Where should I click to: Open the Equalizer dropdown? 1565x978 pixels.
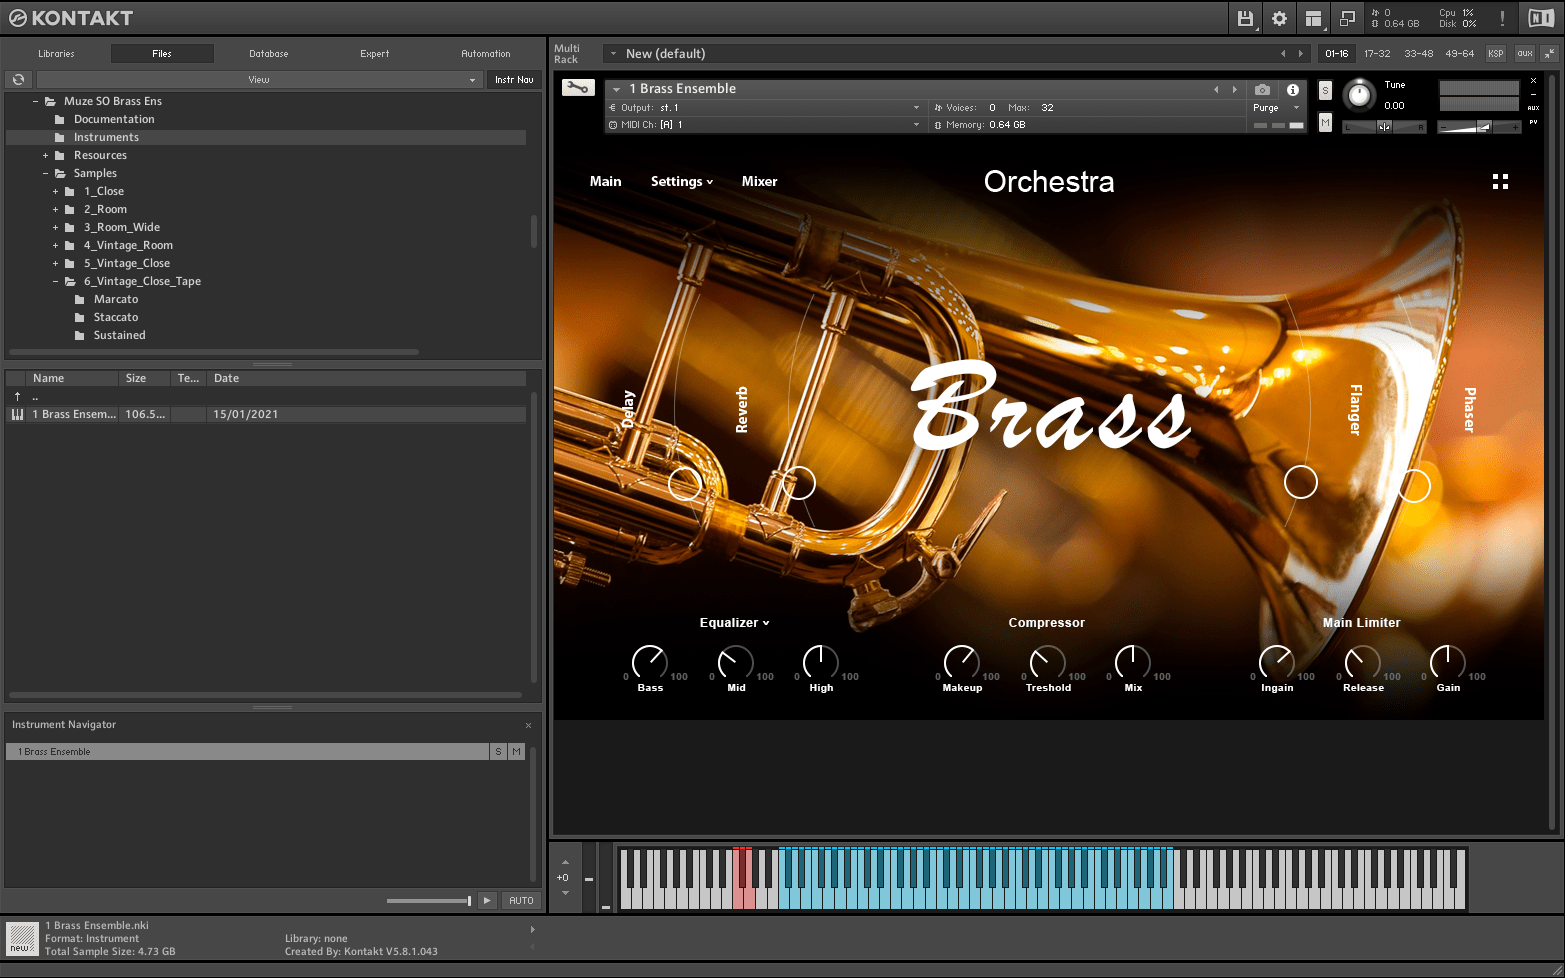click(735, 622)
